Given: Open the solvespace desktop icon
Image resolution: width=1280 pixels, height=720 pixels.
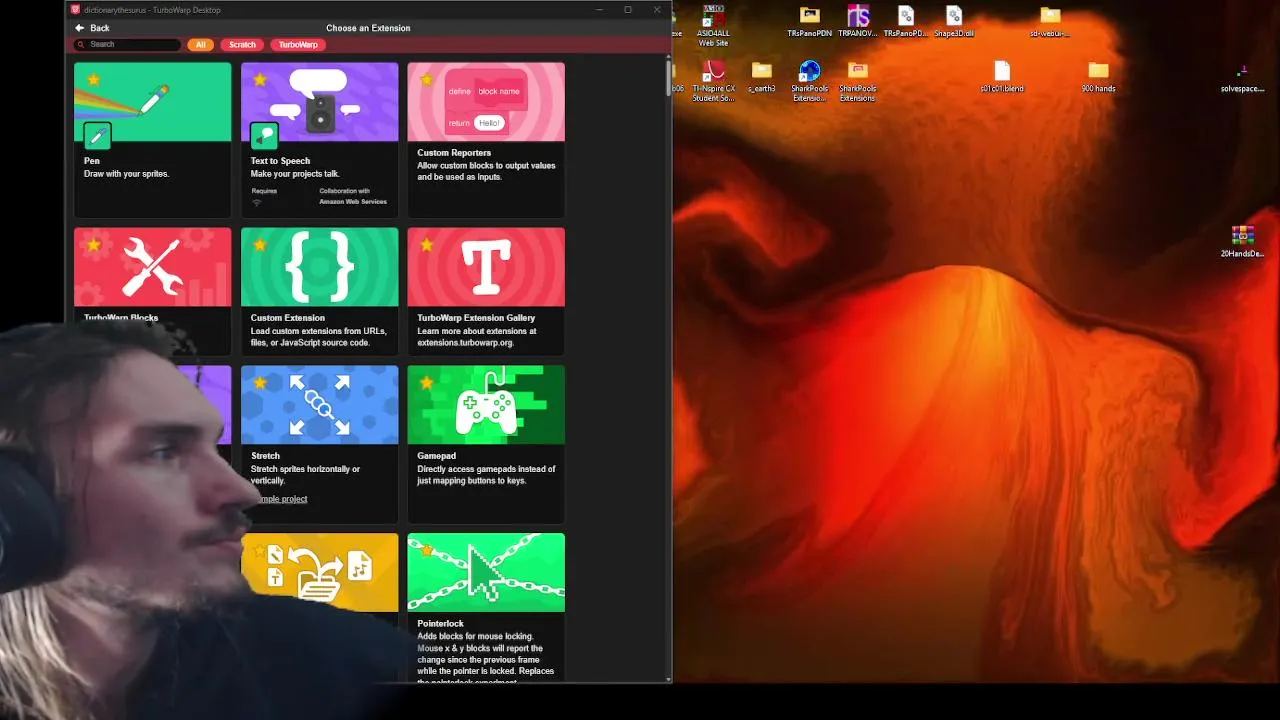Looking at the screenshot, I should [1242, 78].
